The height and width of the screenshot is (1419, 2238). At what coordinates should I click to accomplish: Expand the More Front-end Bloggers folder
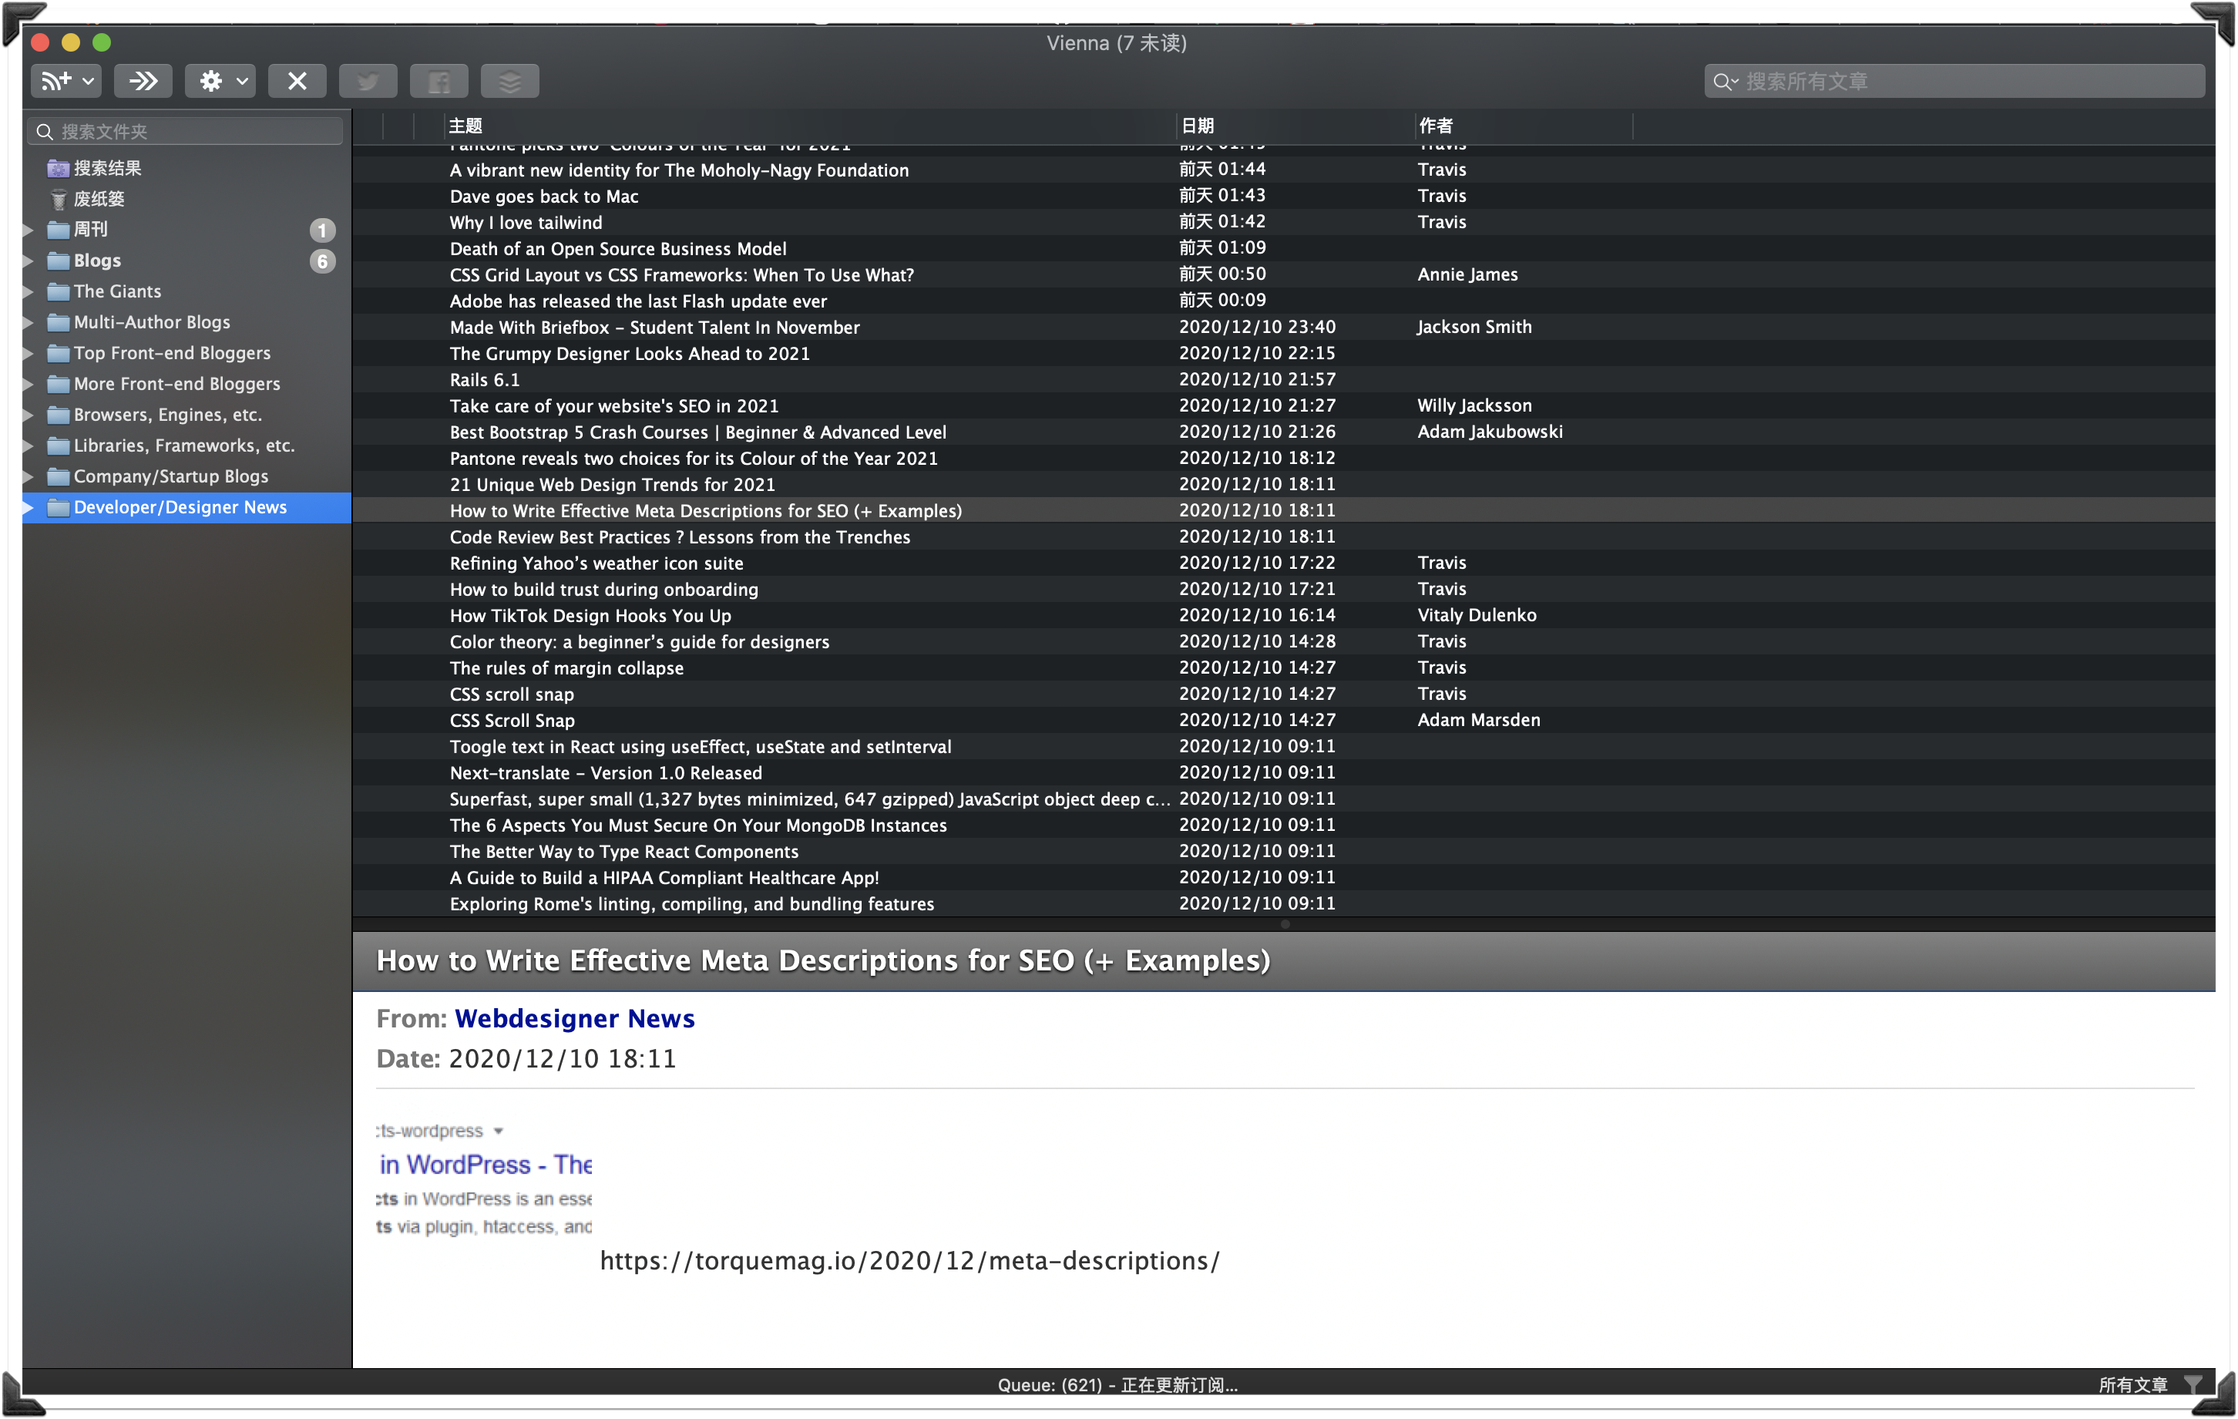[29, 385]
